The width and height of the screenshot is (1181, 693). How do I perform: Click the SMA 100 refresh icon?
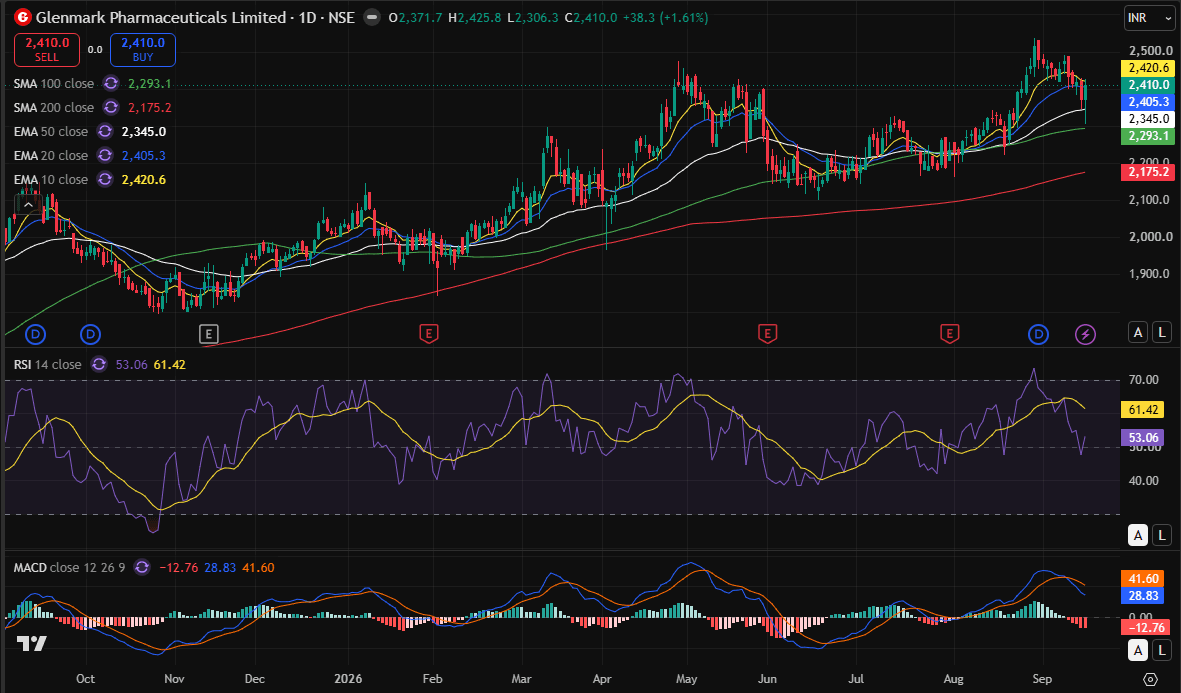(x=111, y=84)
